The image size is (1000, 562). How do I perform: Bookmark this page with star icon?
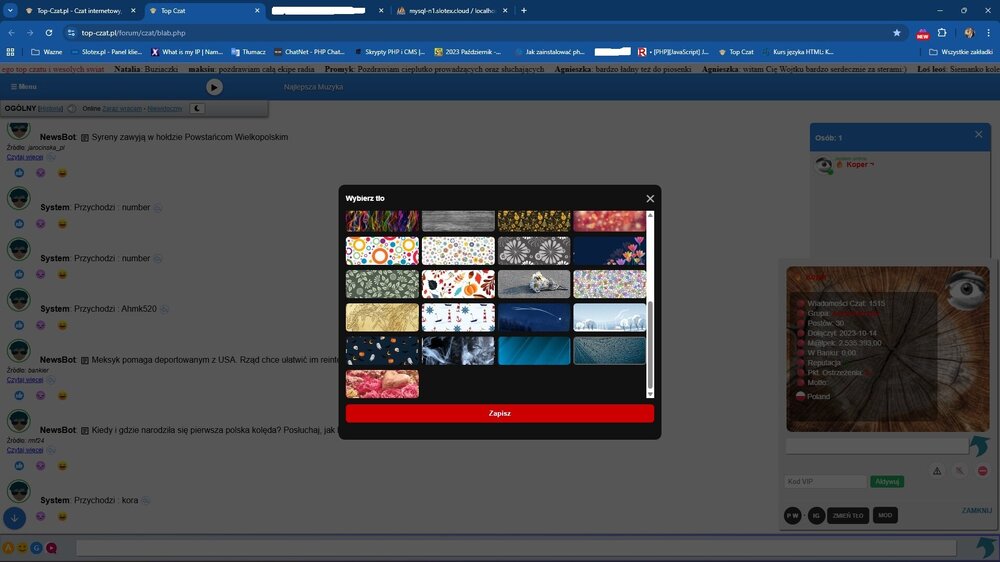click(x=897, y=33)
